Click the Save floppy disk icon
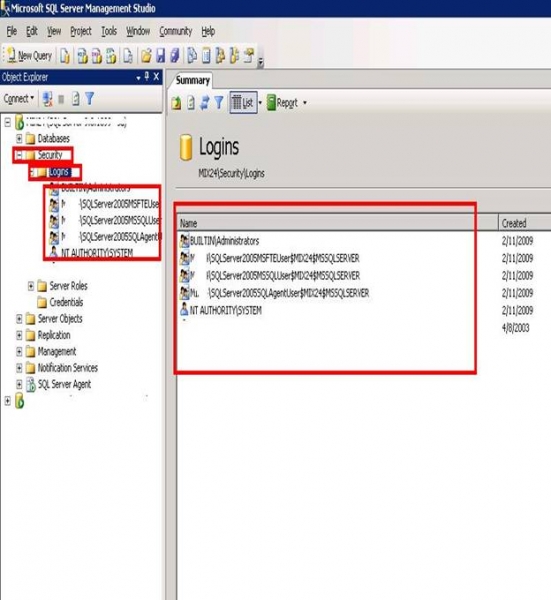This screenshot has height=600, width=551. click(x=161, y=56)
